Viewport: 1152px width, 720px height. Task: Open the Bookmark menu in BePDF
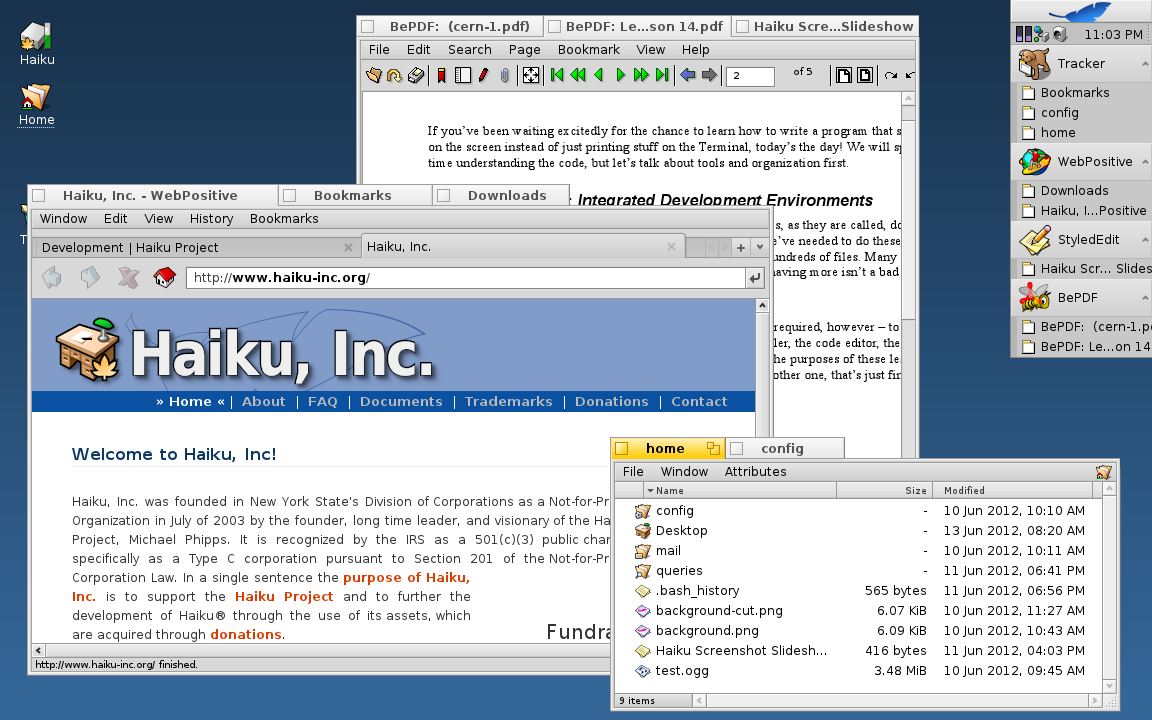(589, 49)
